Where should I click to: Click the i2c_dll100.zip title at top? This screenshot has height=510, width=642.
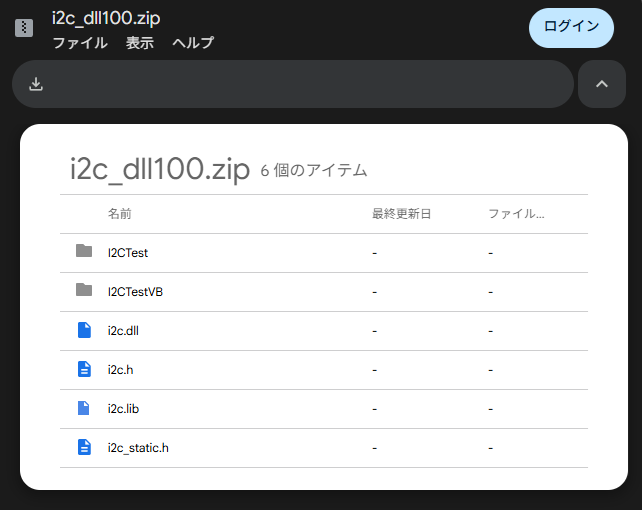[x=107, y=18]
